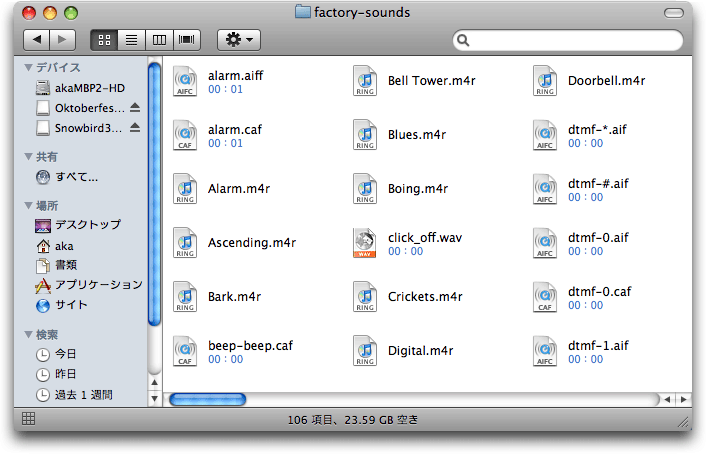The image size is (706, 454).
Task: Select the Bark.m4r ringtone icon
Action: click(x=185, y=297)
